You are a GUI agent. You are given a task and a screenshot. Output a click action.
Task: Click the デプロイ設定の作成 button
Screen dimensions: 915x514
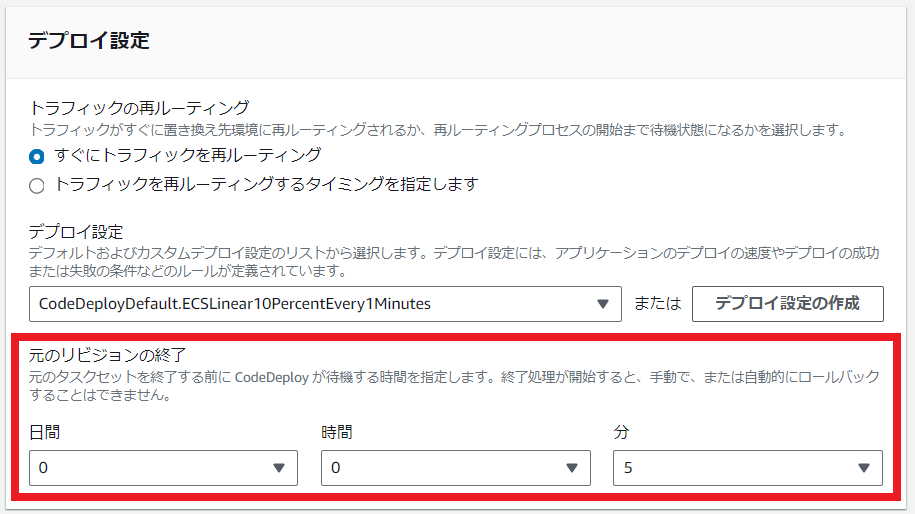click(788, 304)
